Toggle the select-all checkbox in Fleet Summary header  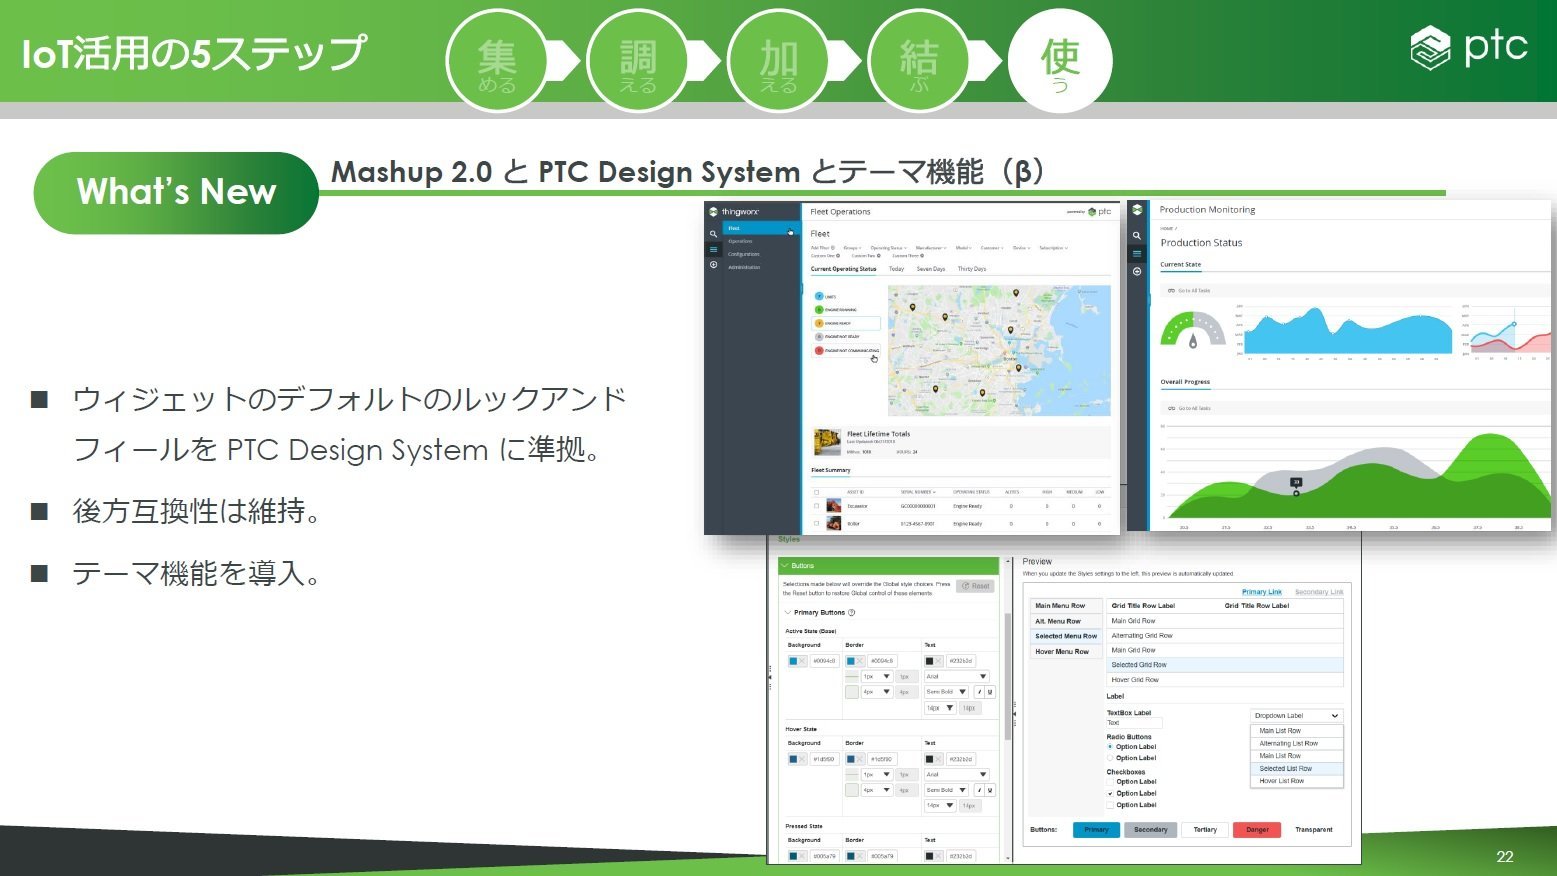(x=816, y=492)
